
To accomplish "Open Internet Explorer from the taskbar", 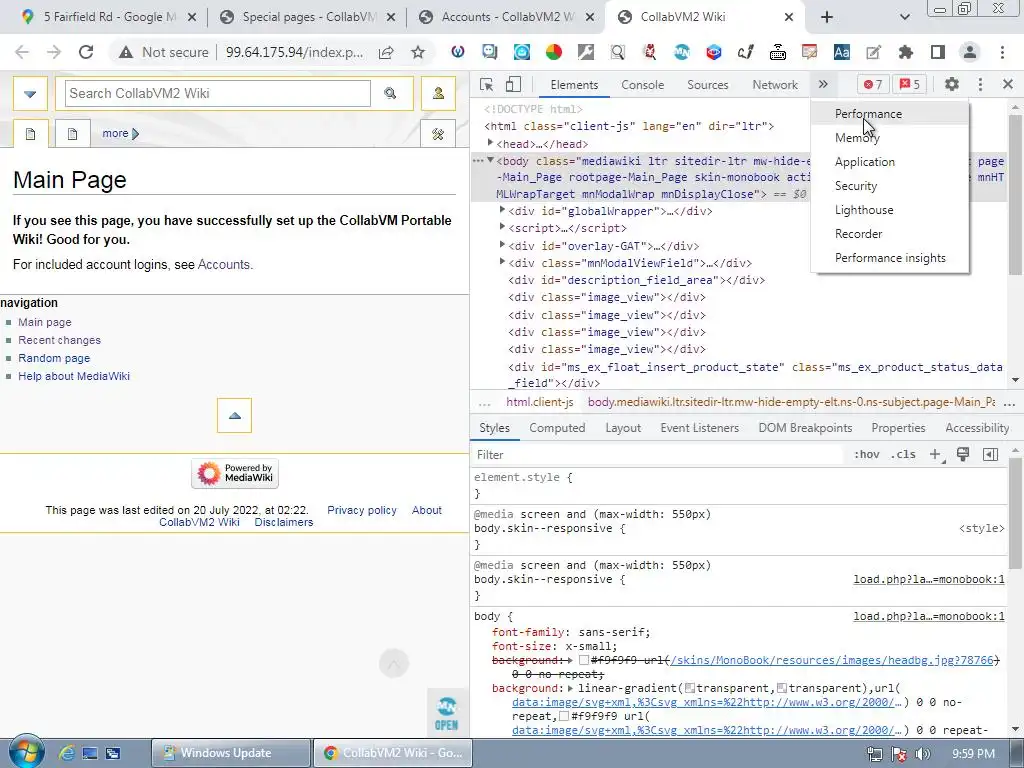I will click(67, 753).
